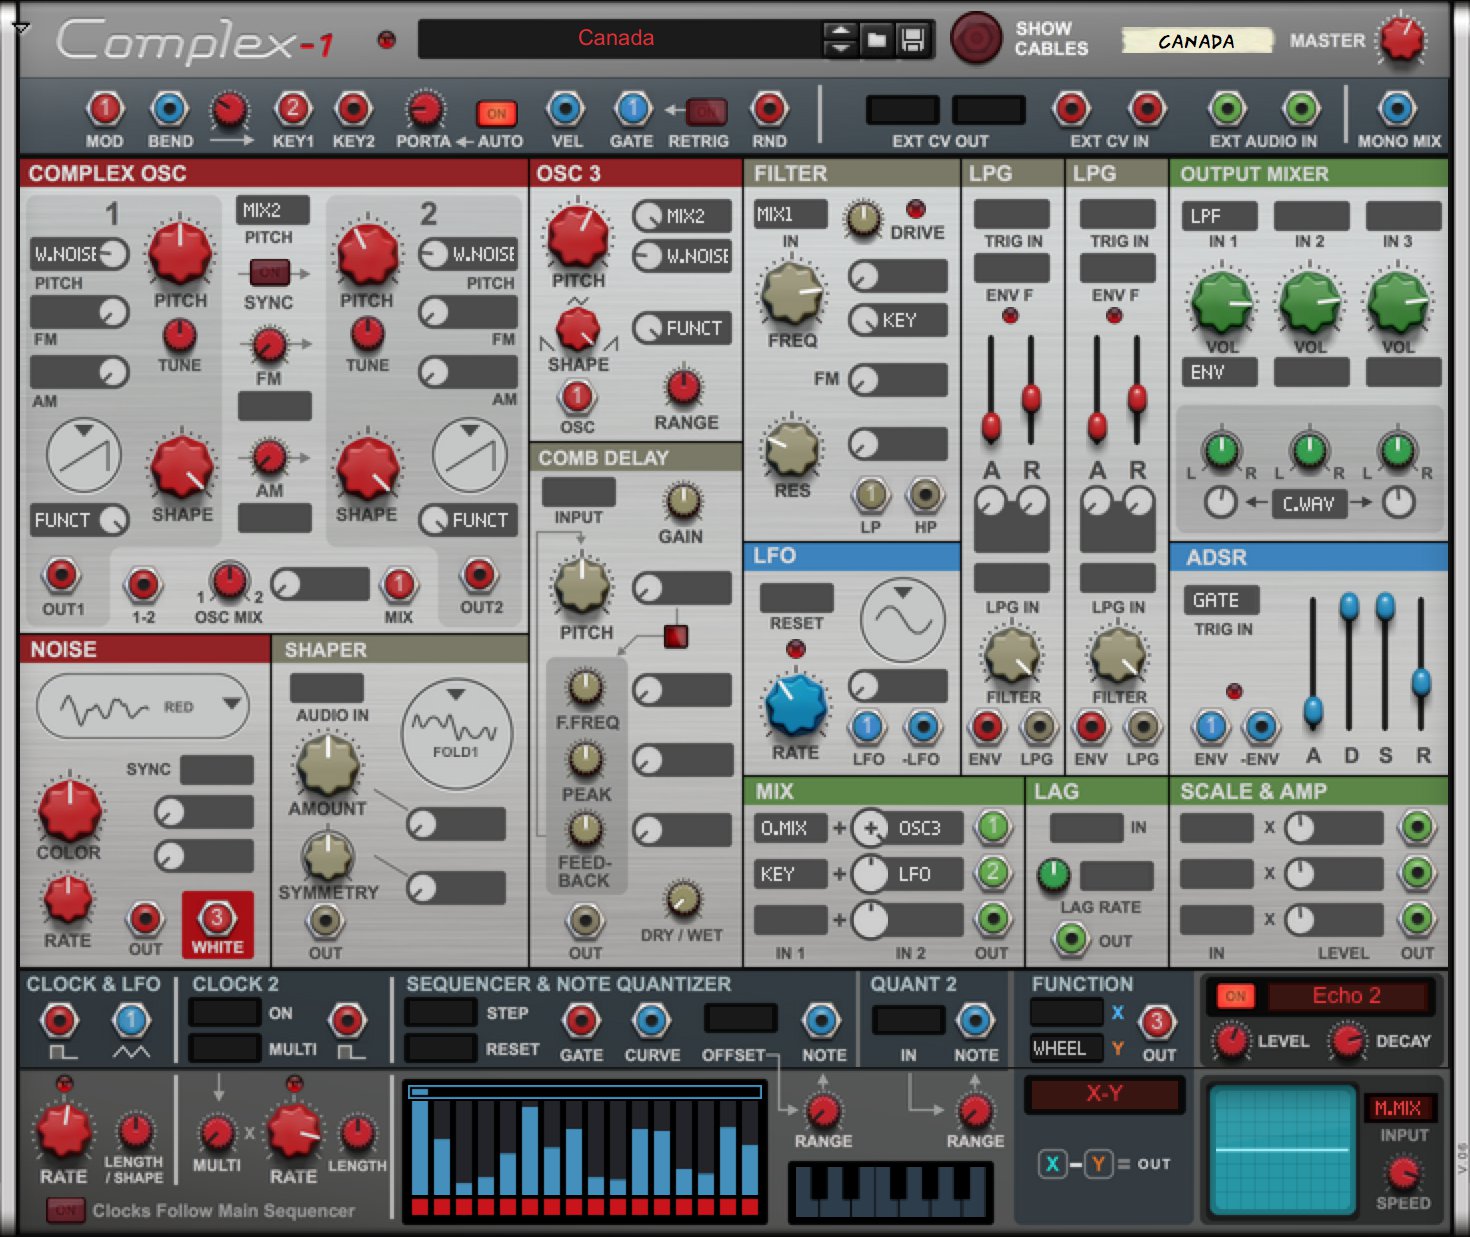Screen dimensions: 1470x1237
Task: Click the RND CV output jack
Action: pyautogui.click(x=768, y=110)
